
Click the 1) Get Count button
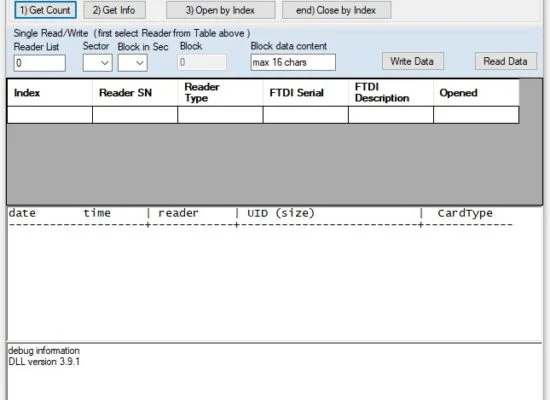pyautogui.click(x=45, y=10)
